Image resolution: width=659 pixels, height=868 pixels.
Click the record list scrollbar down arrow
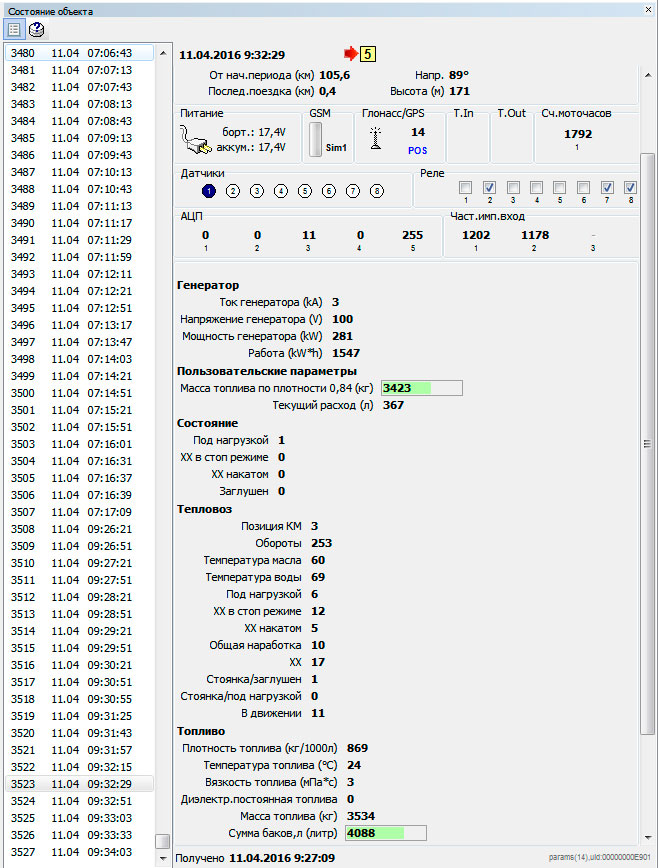(163, 859)
